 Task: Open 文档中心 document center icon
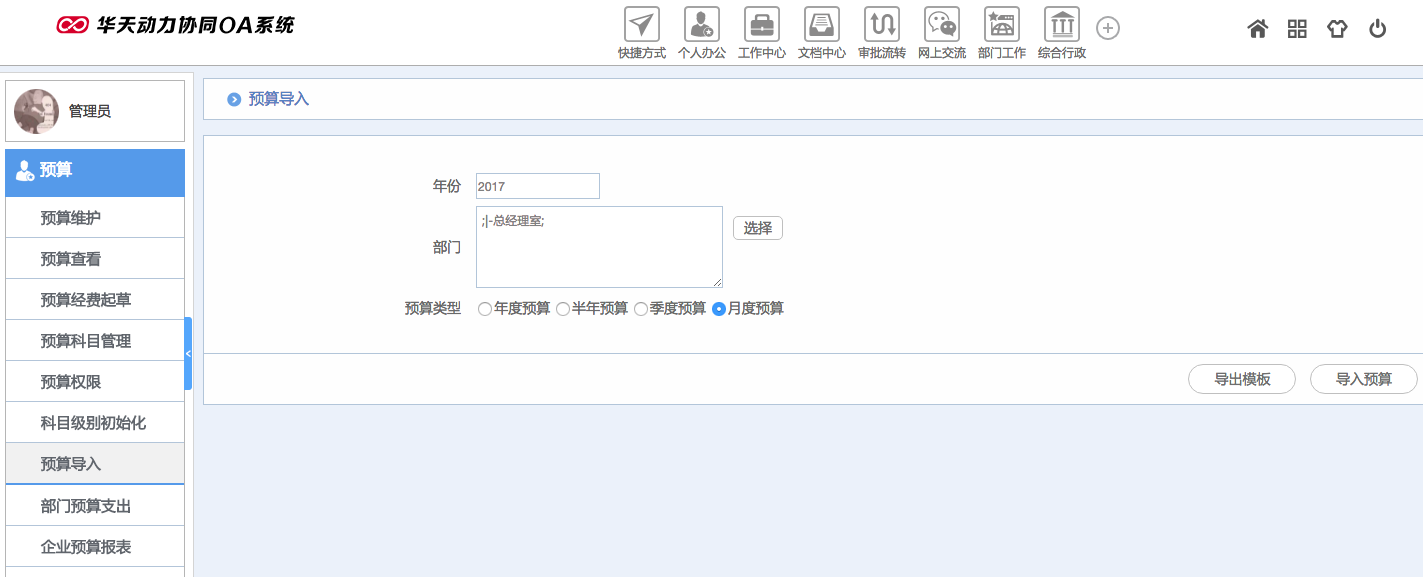pyautogui.click(x=822, y=25)
